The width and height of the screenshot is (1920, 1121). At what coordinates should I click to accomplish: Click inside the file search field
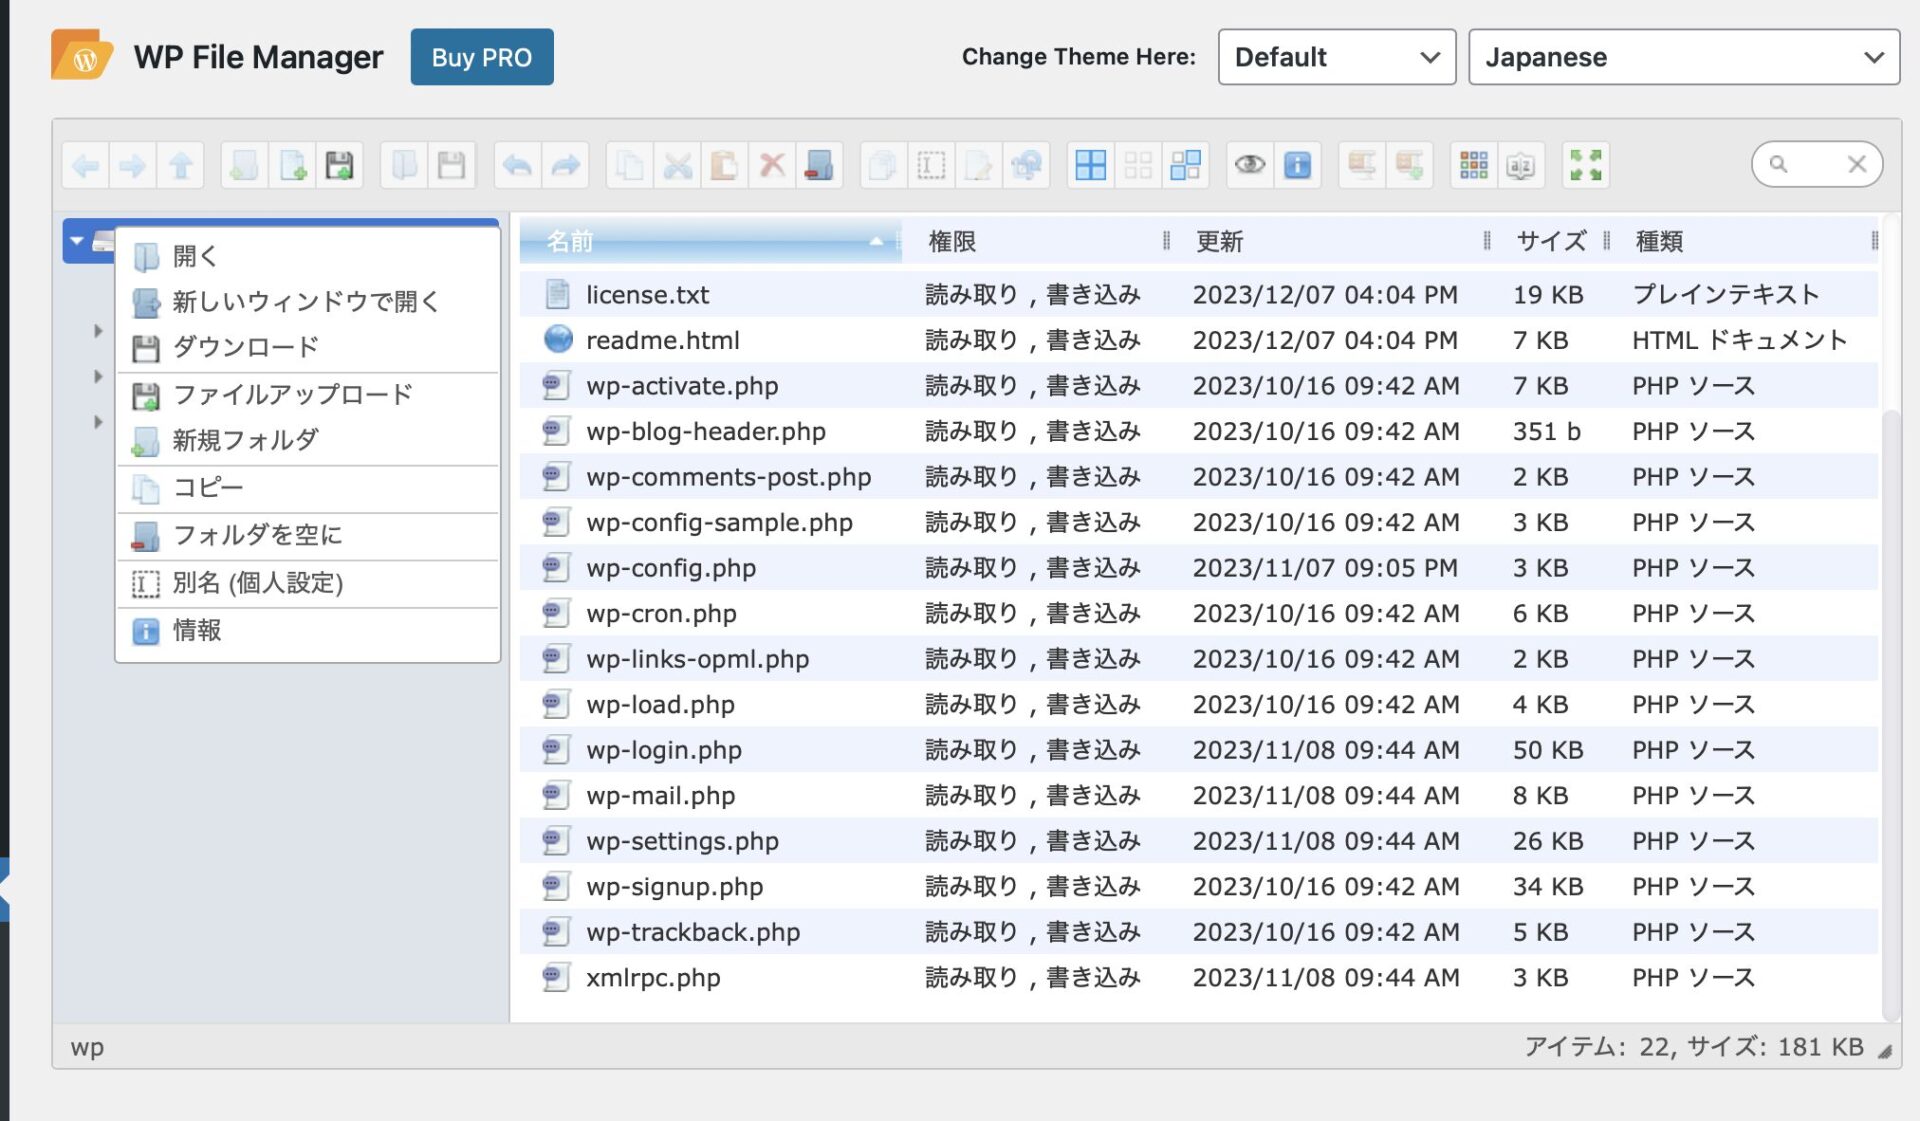pyautogui.click(x=1815, y=164)
